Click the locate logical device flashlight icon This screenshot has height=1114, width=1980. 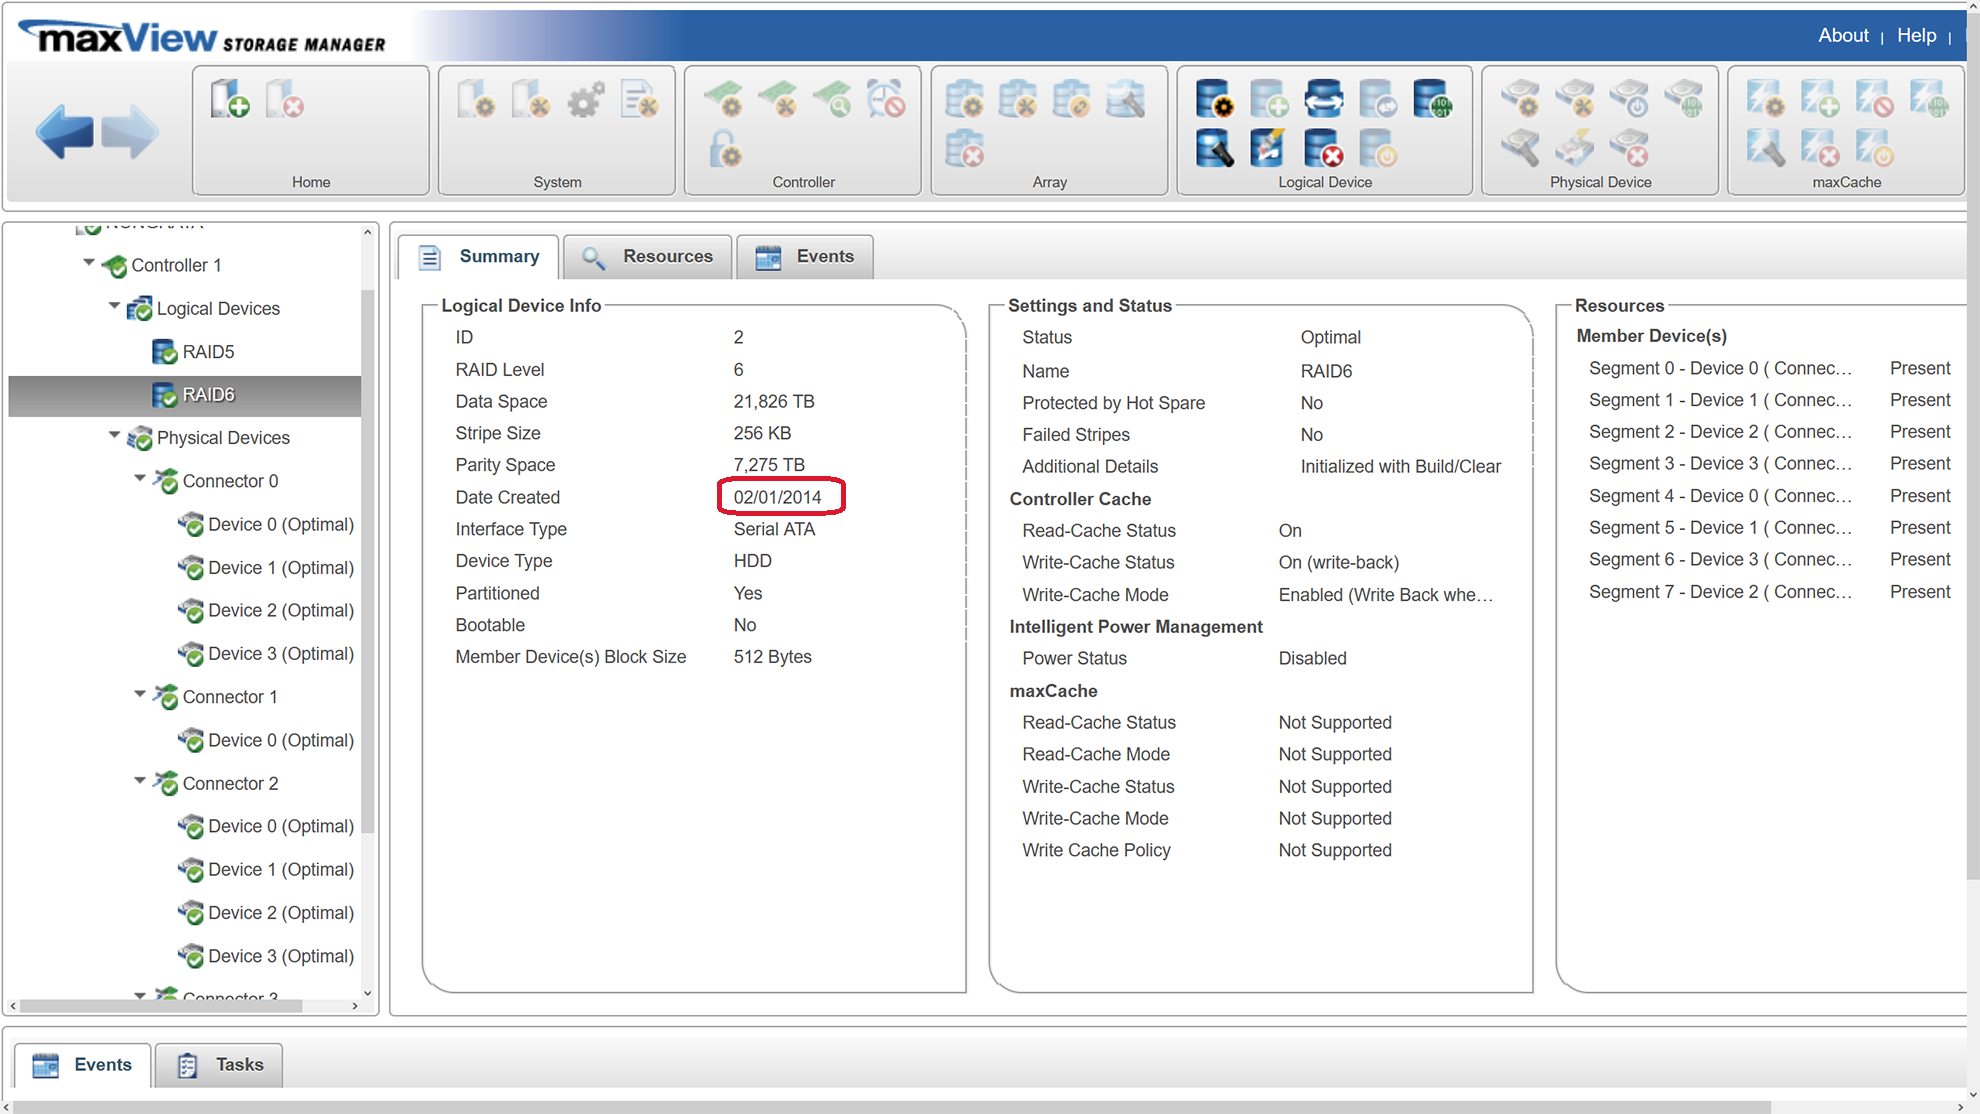pos(1214,150)
